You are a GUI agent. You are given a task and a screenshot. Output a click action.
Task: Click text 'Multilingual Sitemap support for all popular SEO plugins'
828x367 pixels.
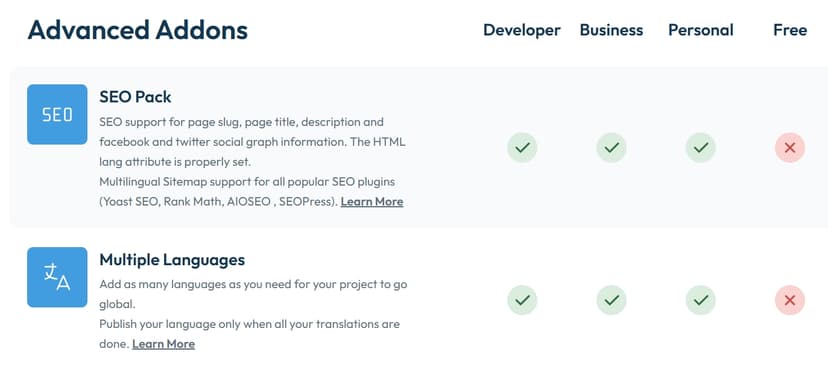click(247, 182)
